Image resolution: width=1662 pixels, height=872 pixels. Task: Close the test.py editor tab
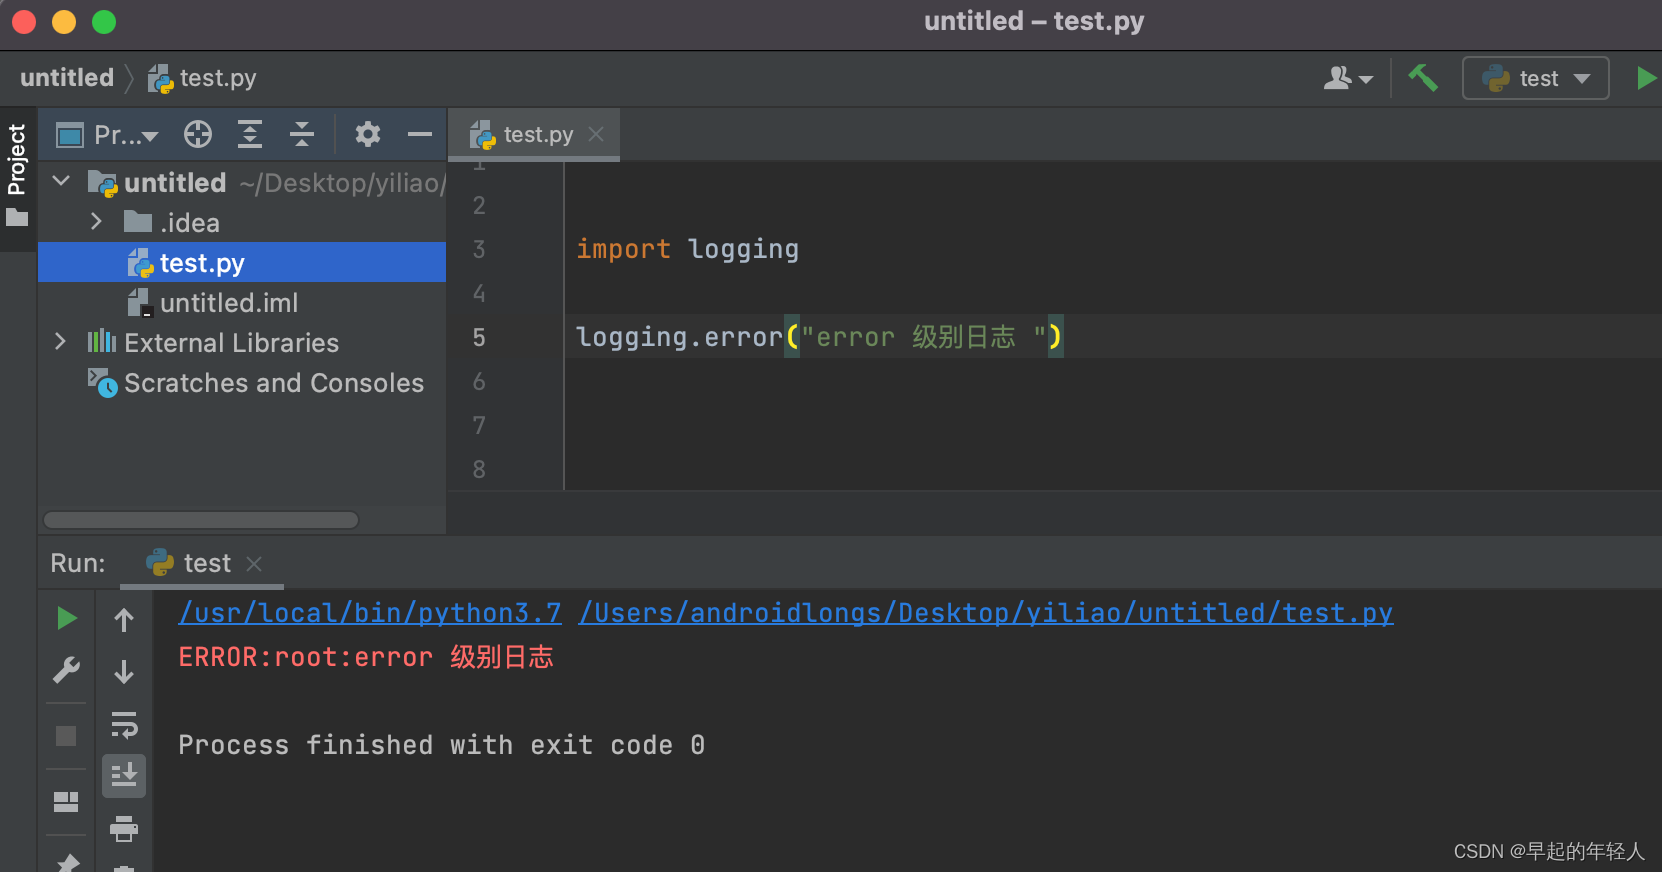(x=596, y=134)
